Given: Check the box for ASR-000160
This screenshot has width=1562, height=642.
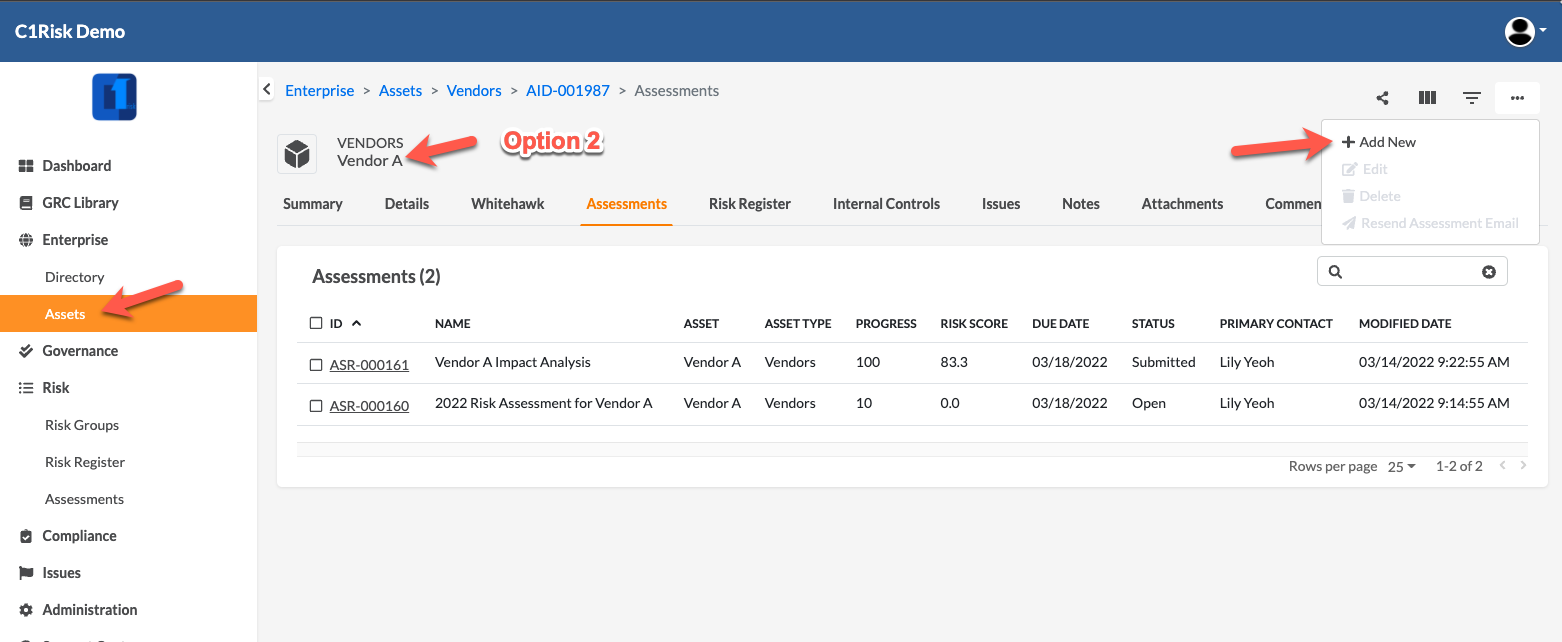Looking at the screenshot, I should click(316, 406).
